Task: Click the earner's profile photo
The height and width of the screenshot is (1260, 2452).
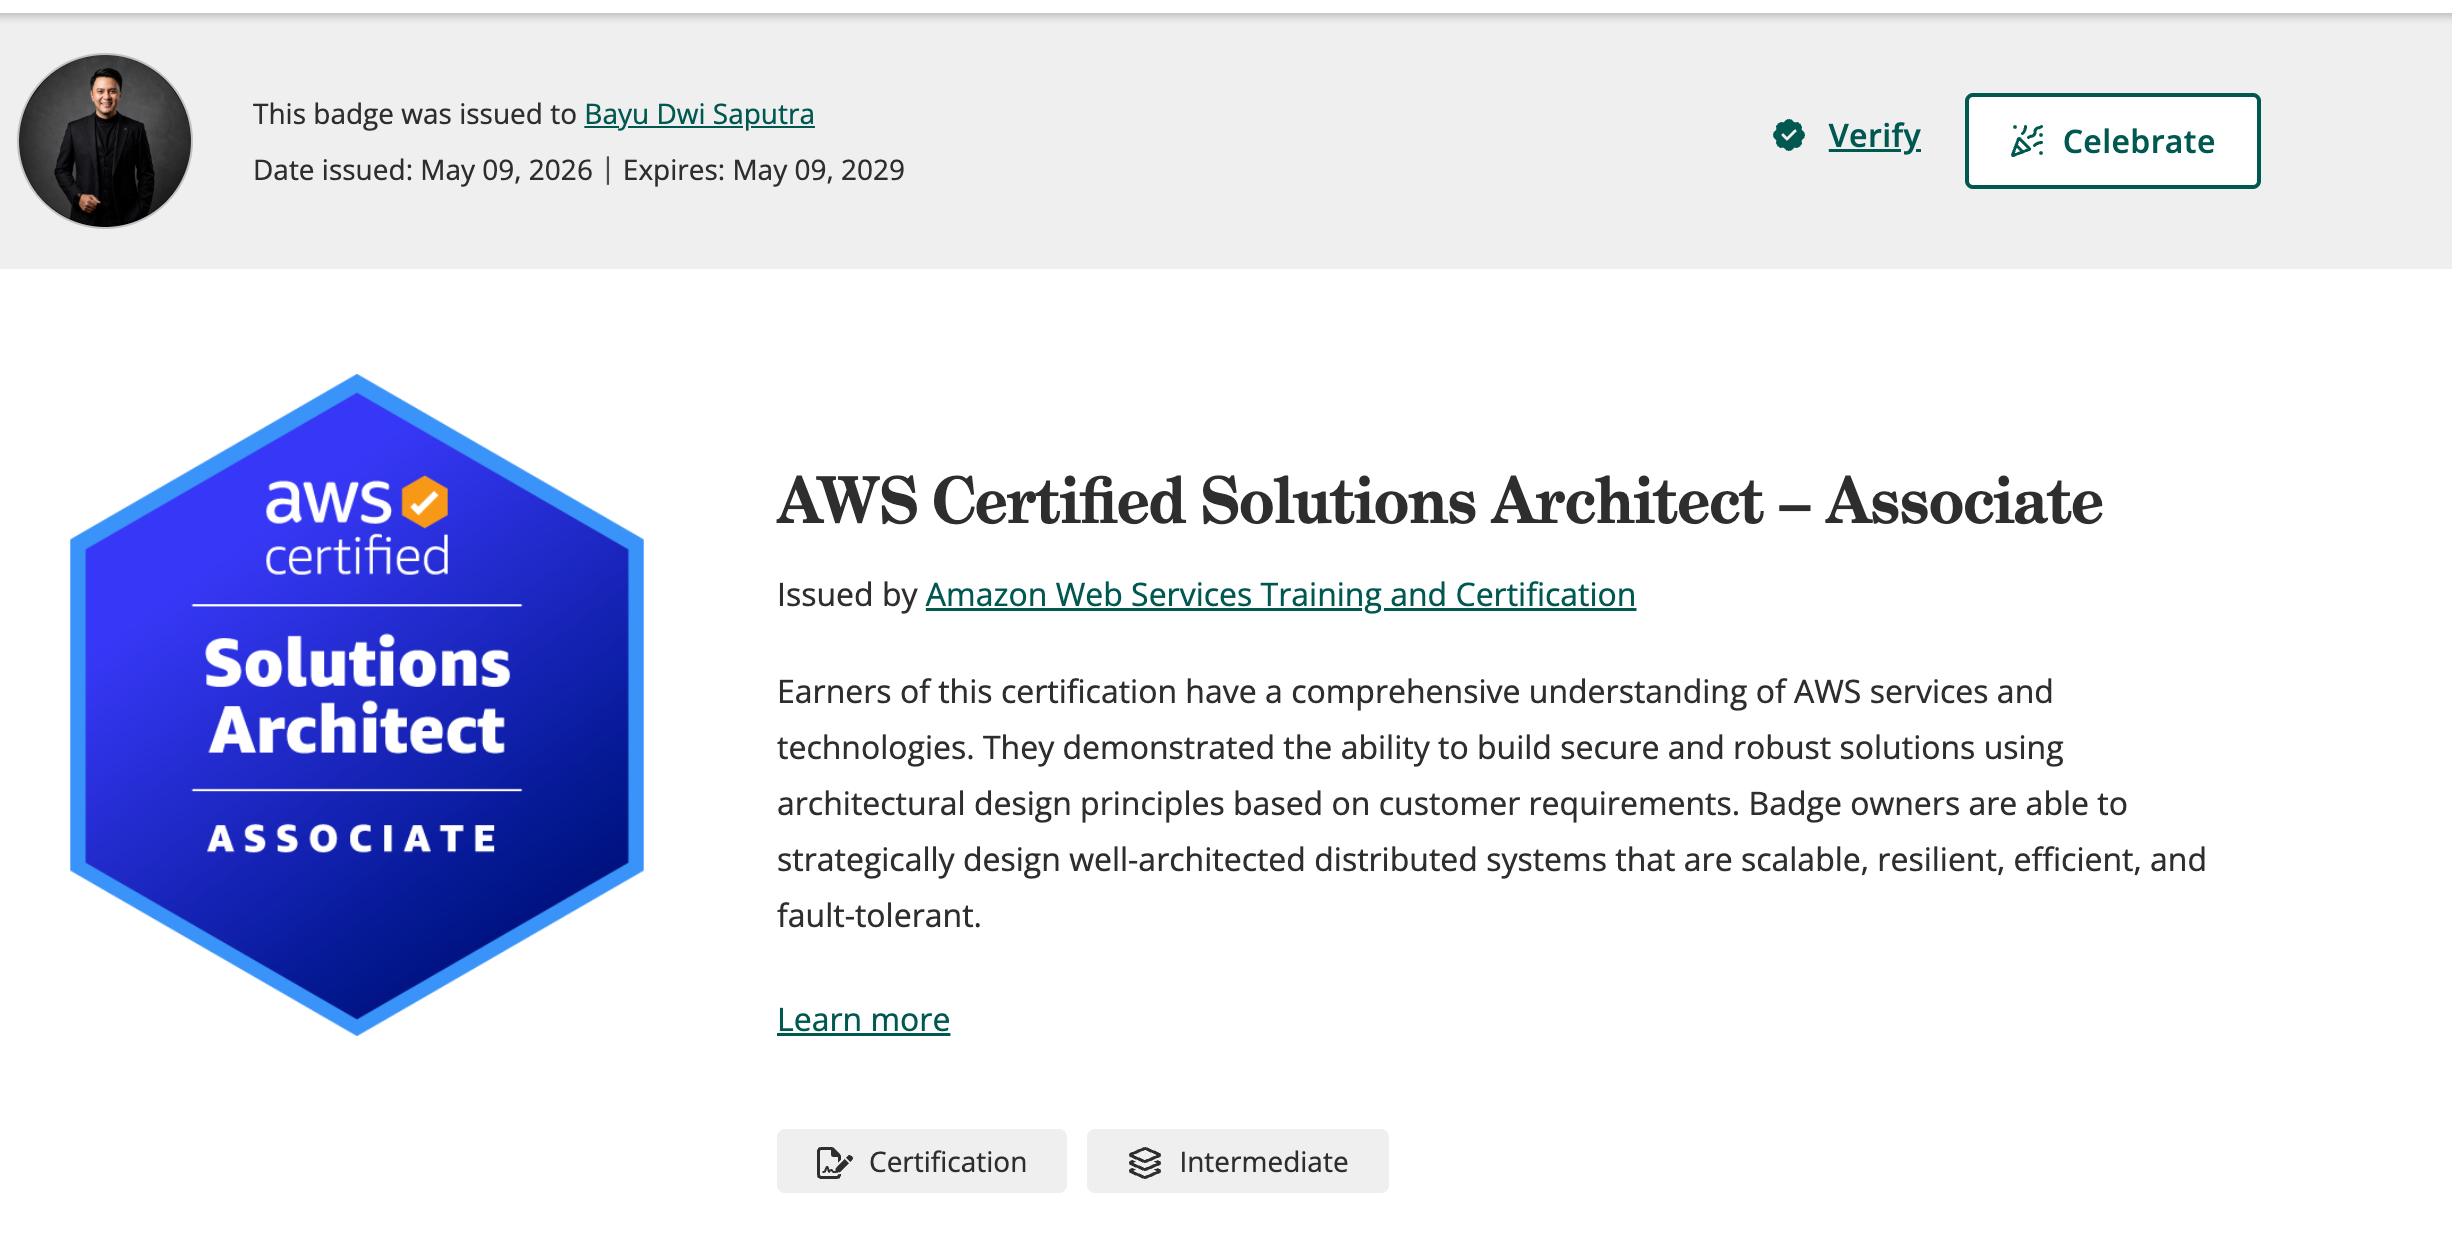Action: 105,141
